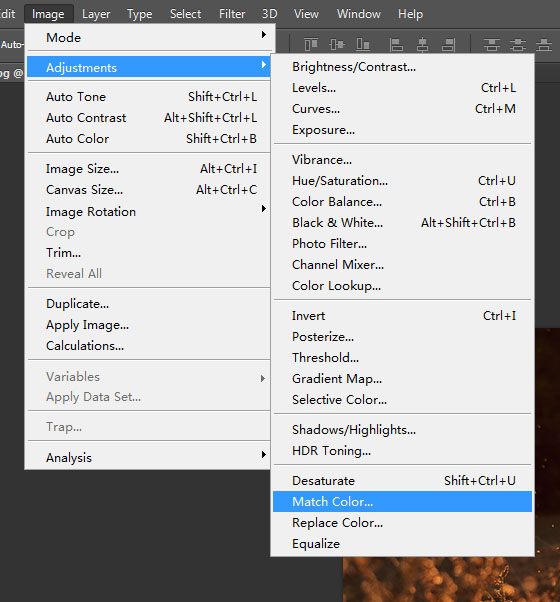
Task: Click the align top edges icon
Action: click(x=311, y=45)
